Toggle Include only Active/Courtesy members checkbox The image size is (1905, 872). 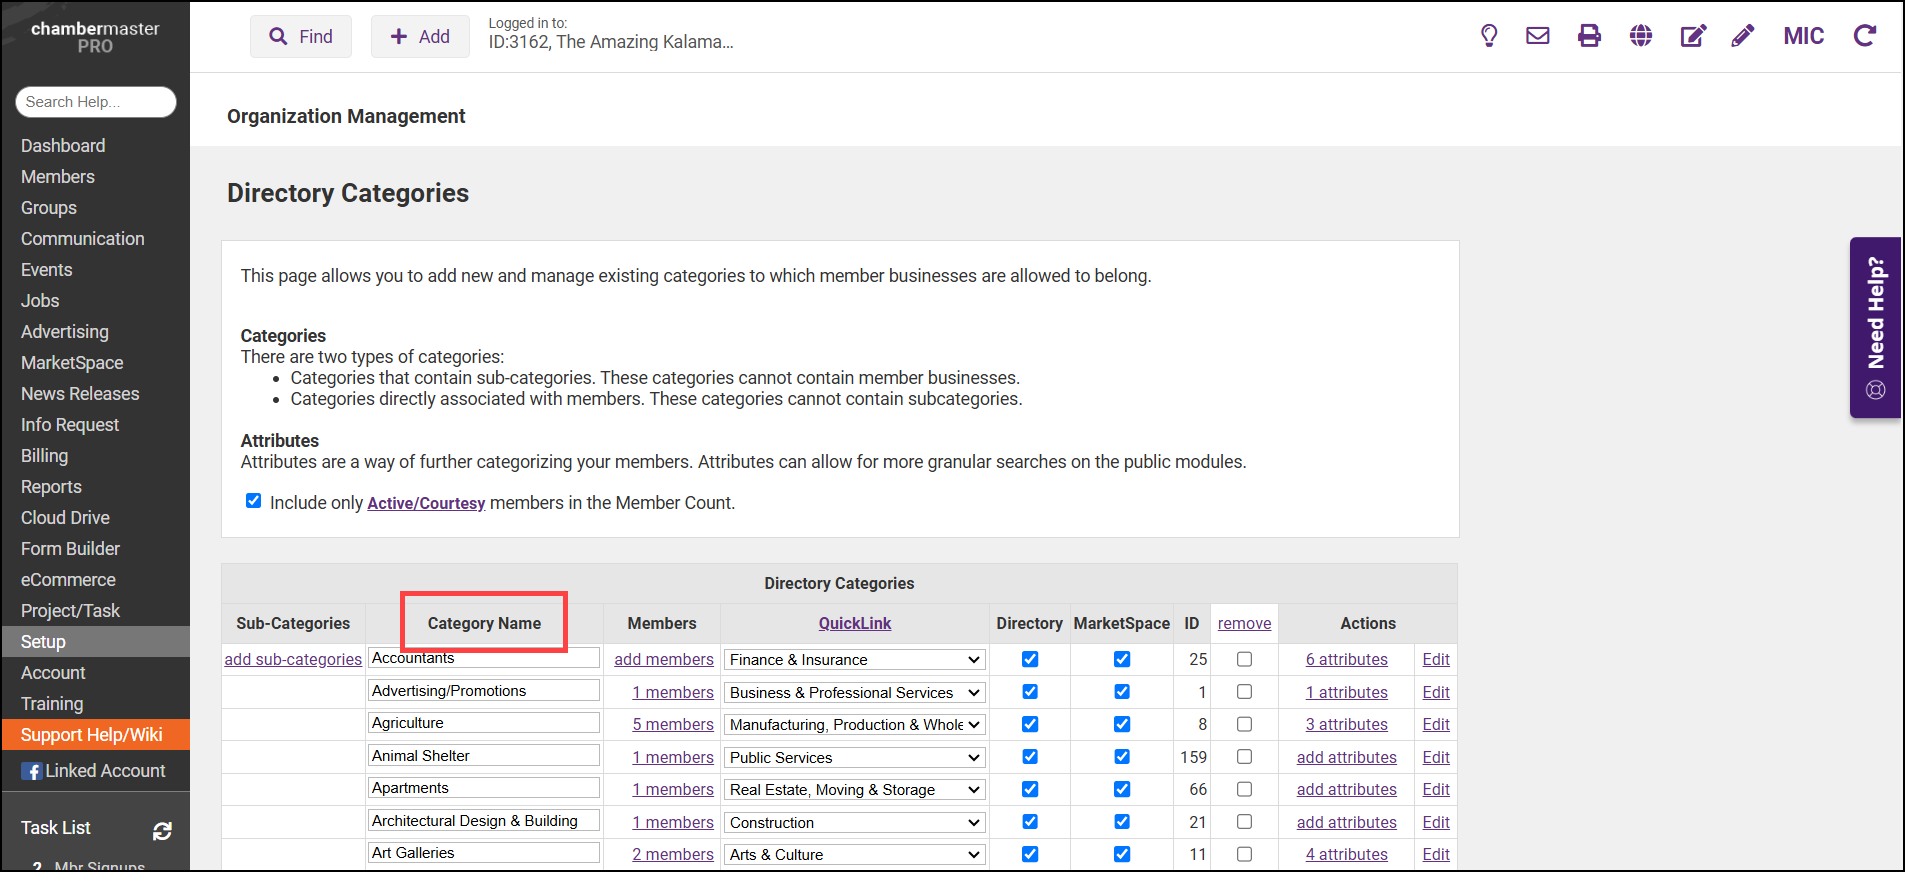[254, 501]
